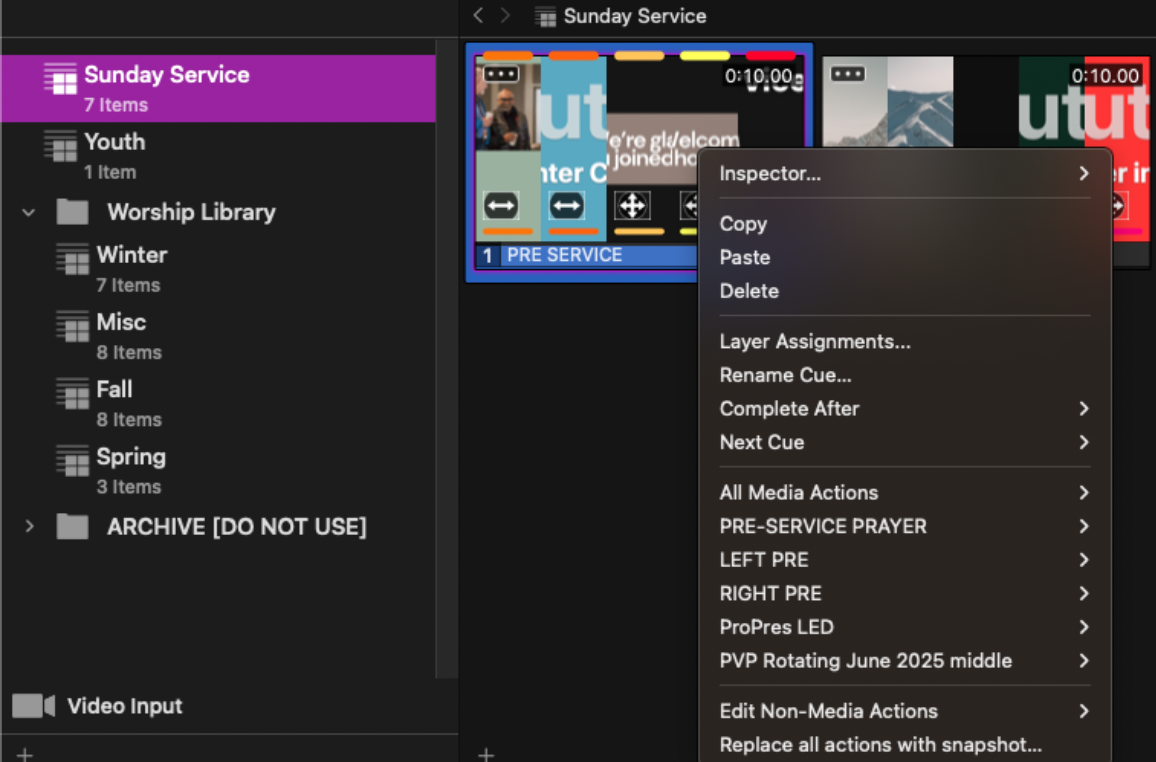Expand the ARCHIVE [DO NOT USE] folder

29,526
